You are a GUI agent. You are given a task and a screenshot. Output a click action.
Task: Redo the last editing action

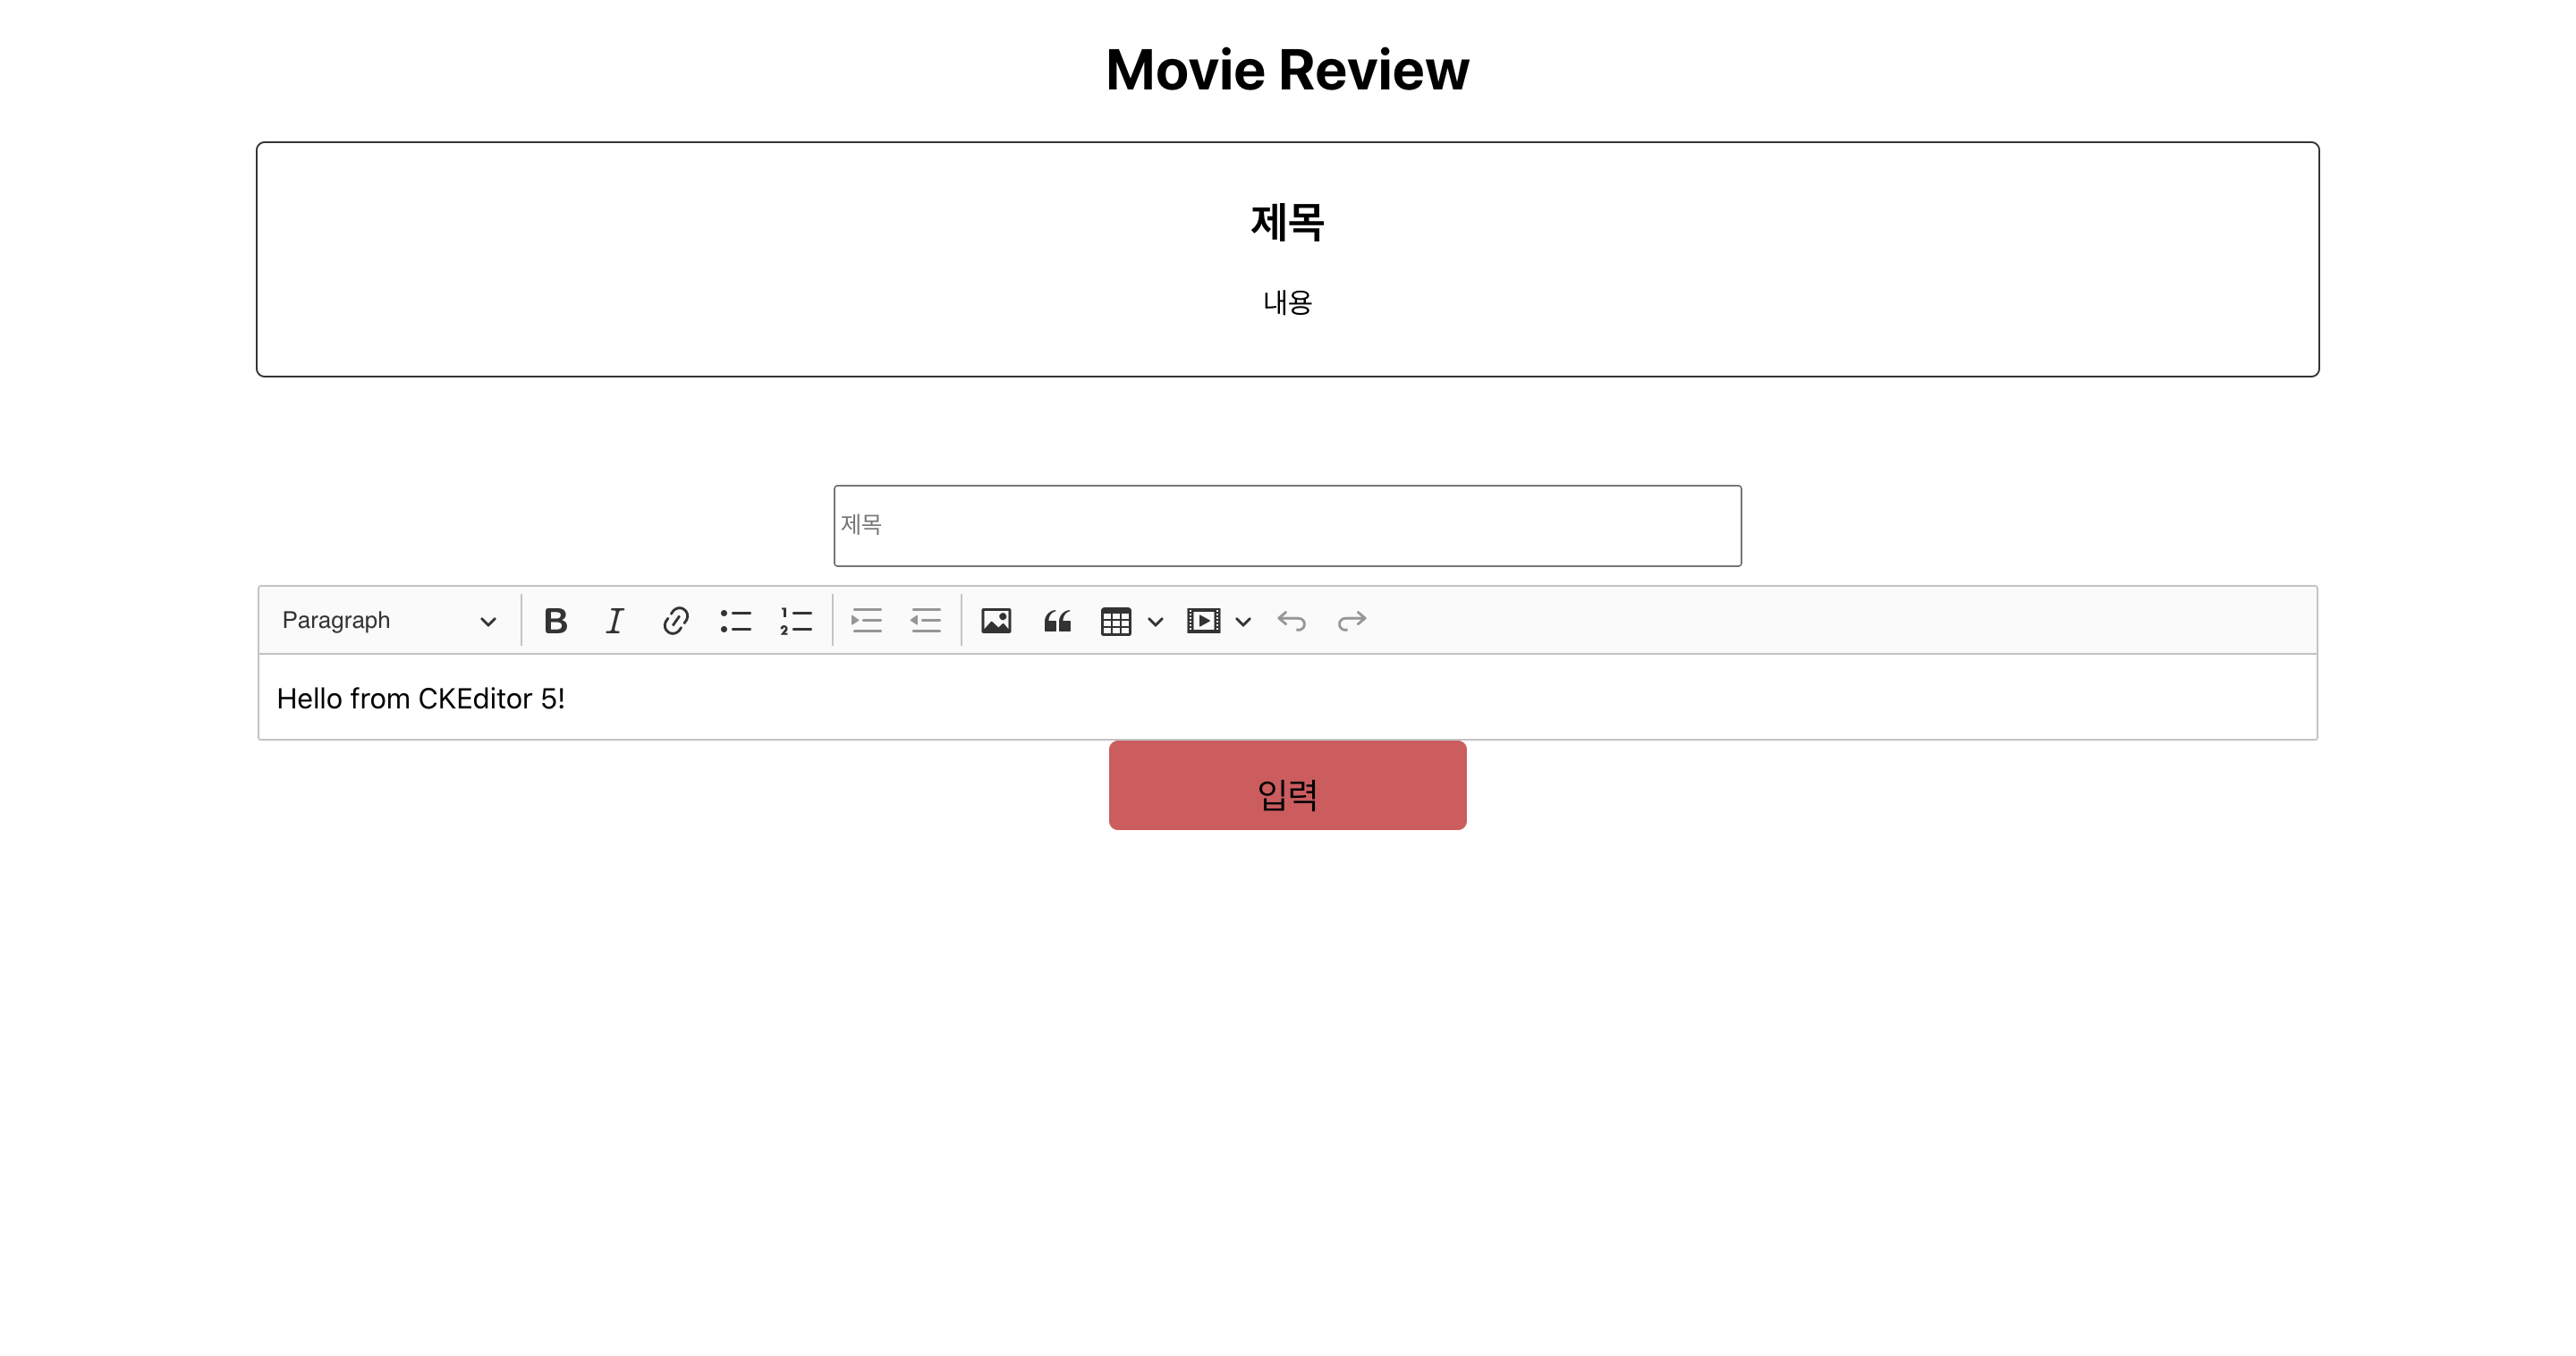point(1352,620)
